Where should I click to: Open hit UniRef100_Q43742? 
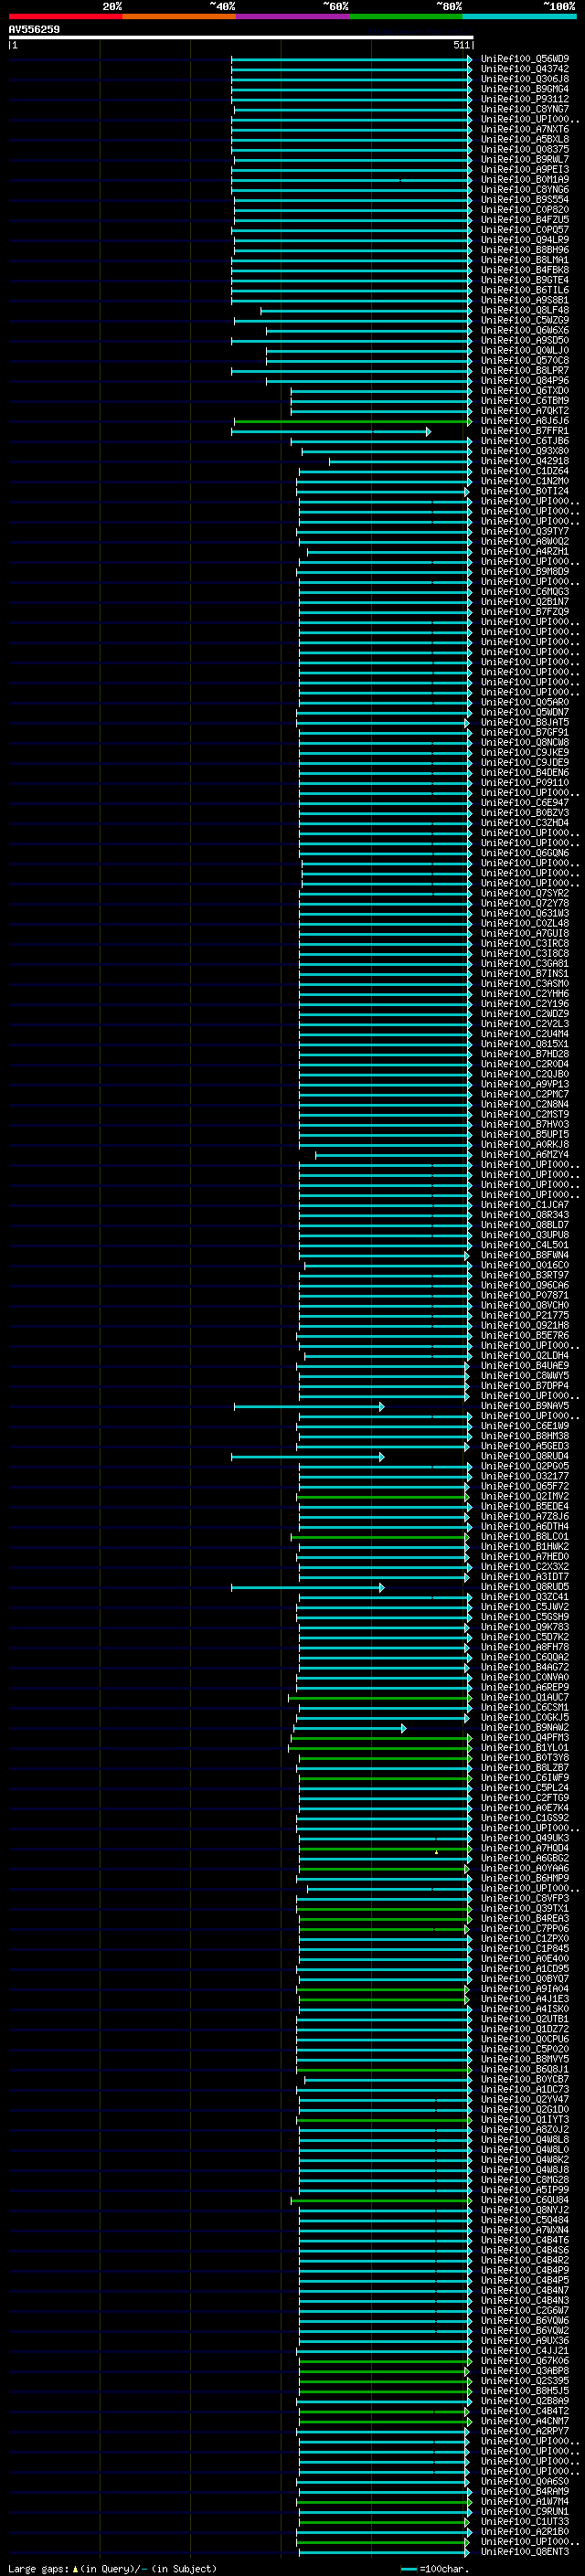[x=525, y=69]
